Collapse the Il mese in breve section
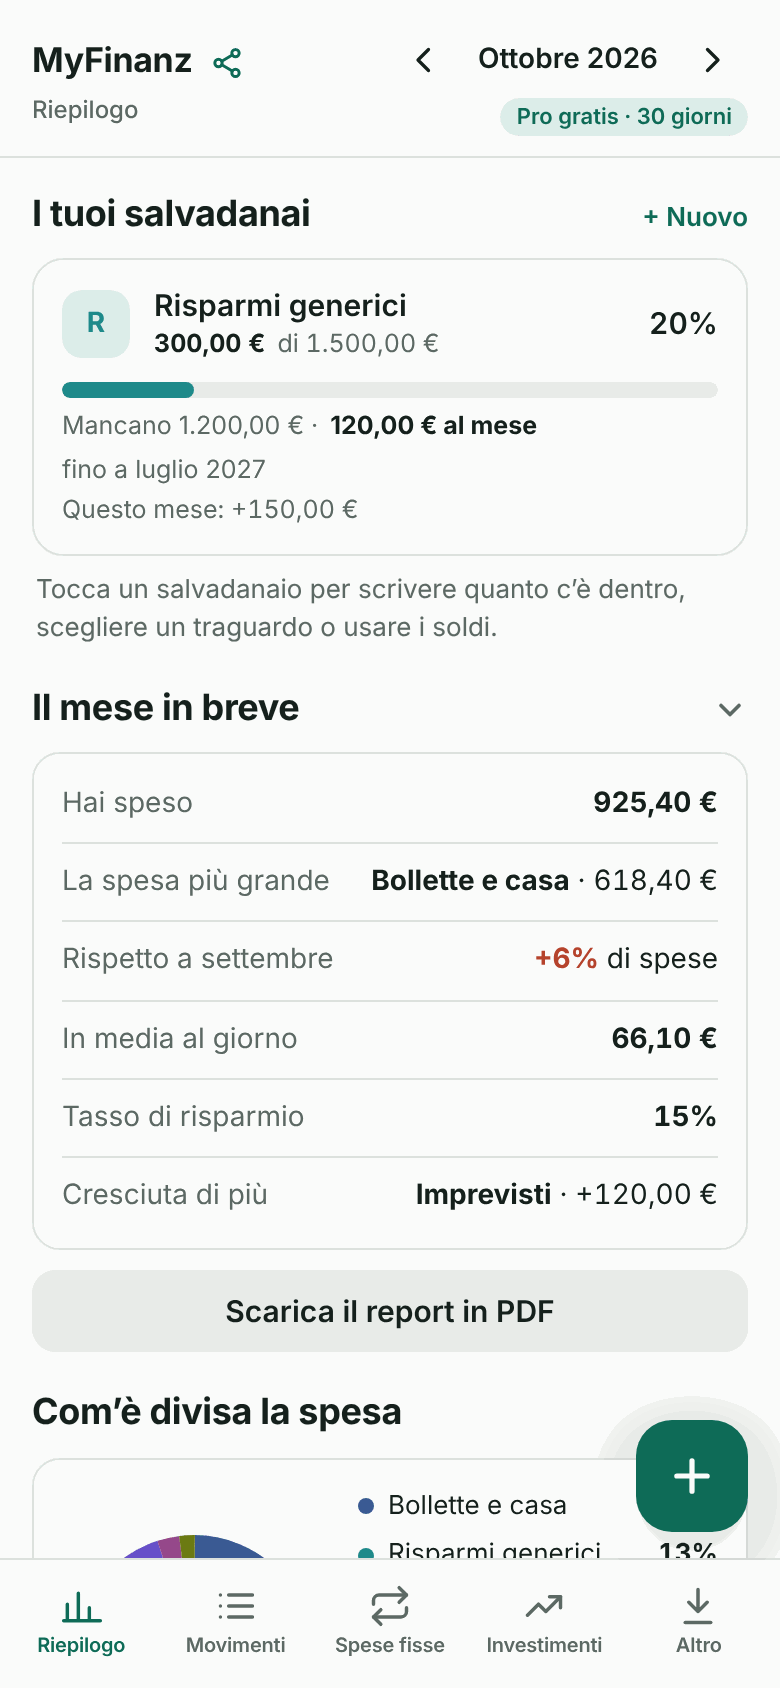The image size is (780, 1688). point(730,709)
